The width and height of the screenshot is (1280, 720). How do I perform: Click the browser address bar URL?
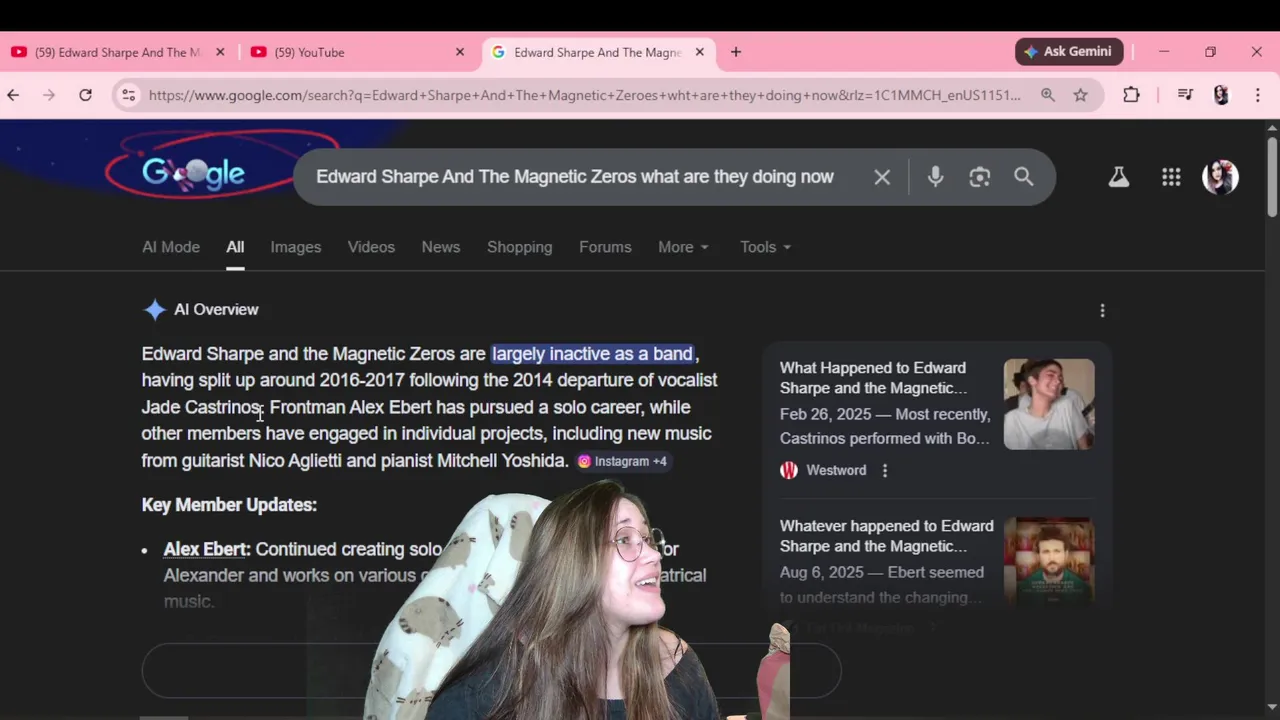(x=585, y=95)
